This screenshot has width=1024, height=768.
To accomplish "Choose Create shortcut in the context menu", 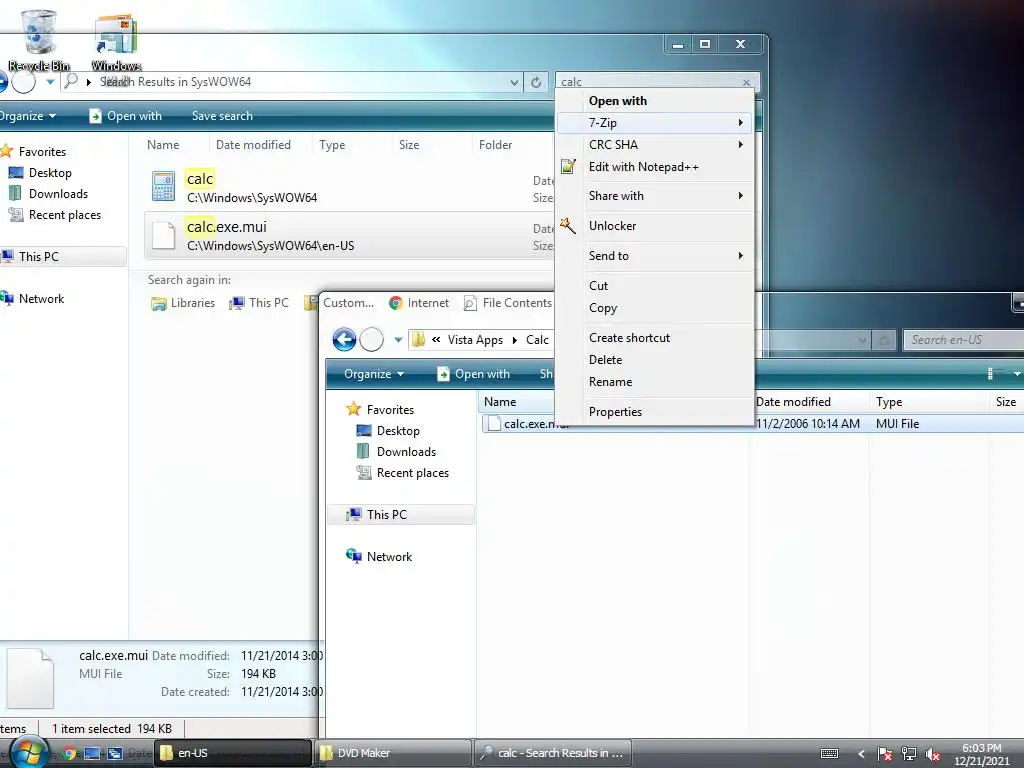I will coord(654,338).
